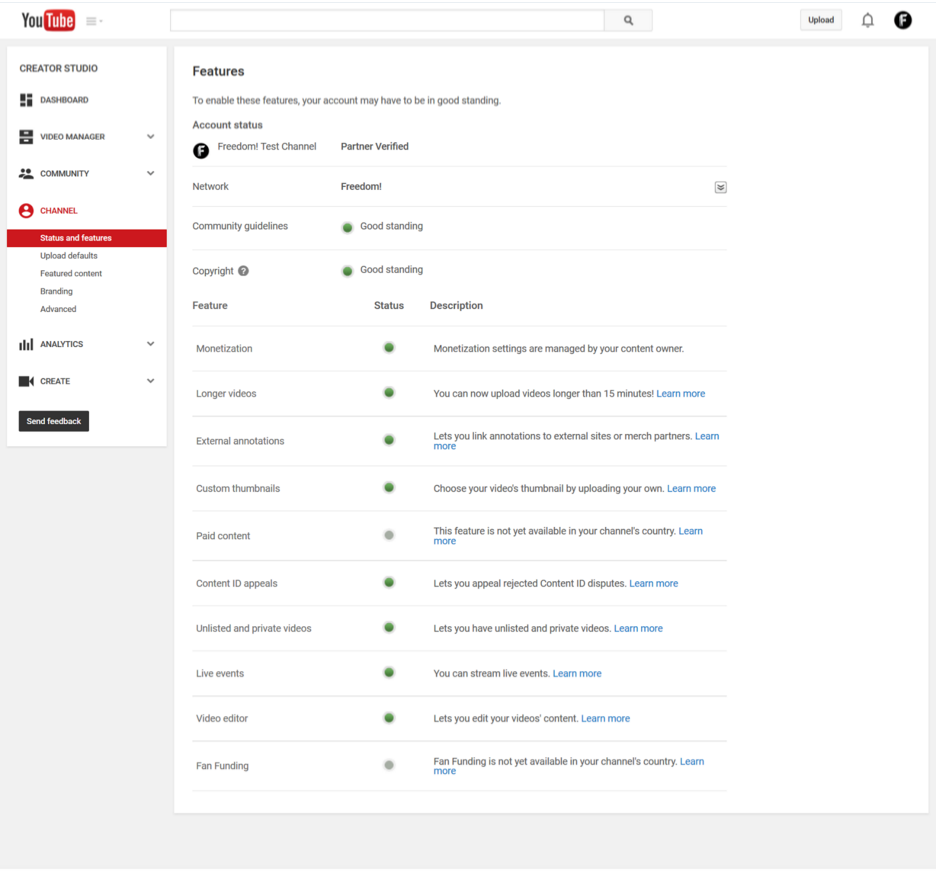The image size is (936, 873).
Task: Open Learn more for External annotations
Action: [707, 436]
